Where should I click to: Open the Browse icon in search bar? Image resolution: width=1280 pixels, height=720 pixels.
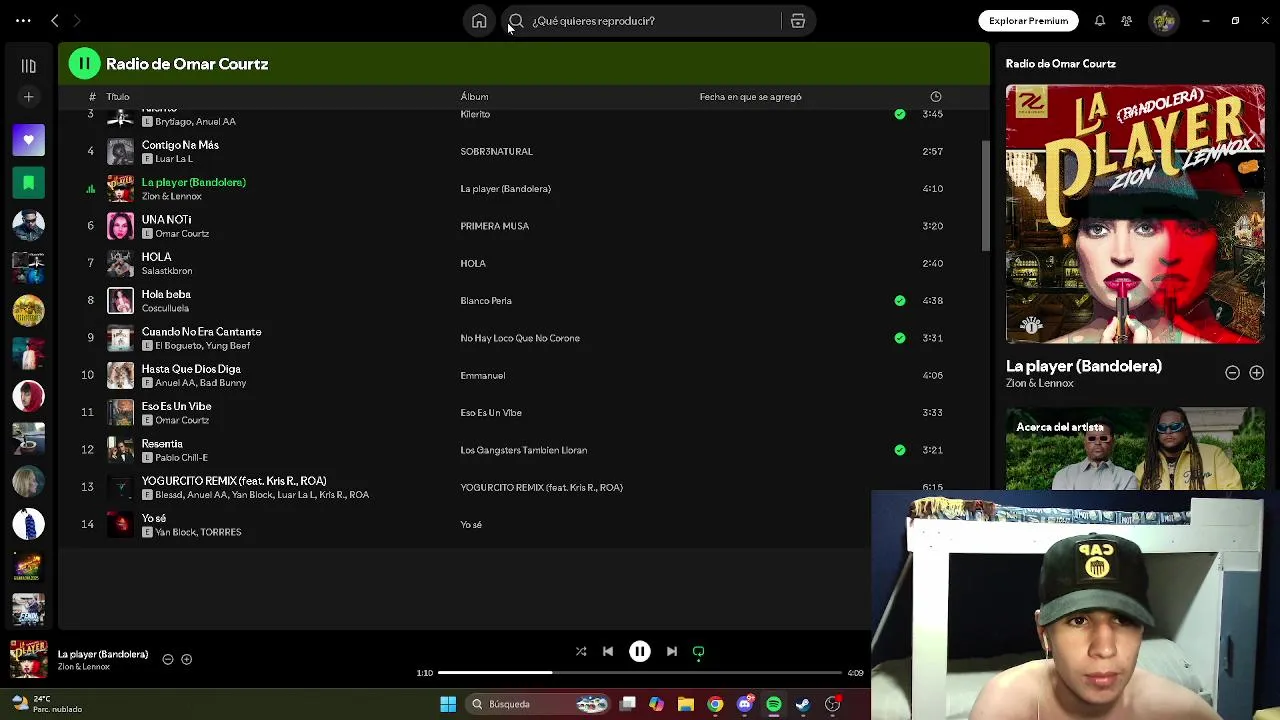798,21
